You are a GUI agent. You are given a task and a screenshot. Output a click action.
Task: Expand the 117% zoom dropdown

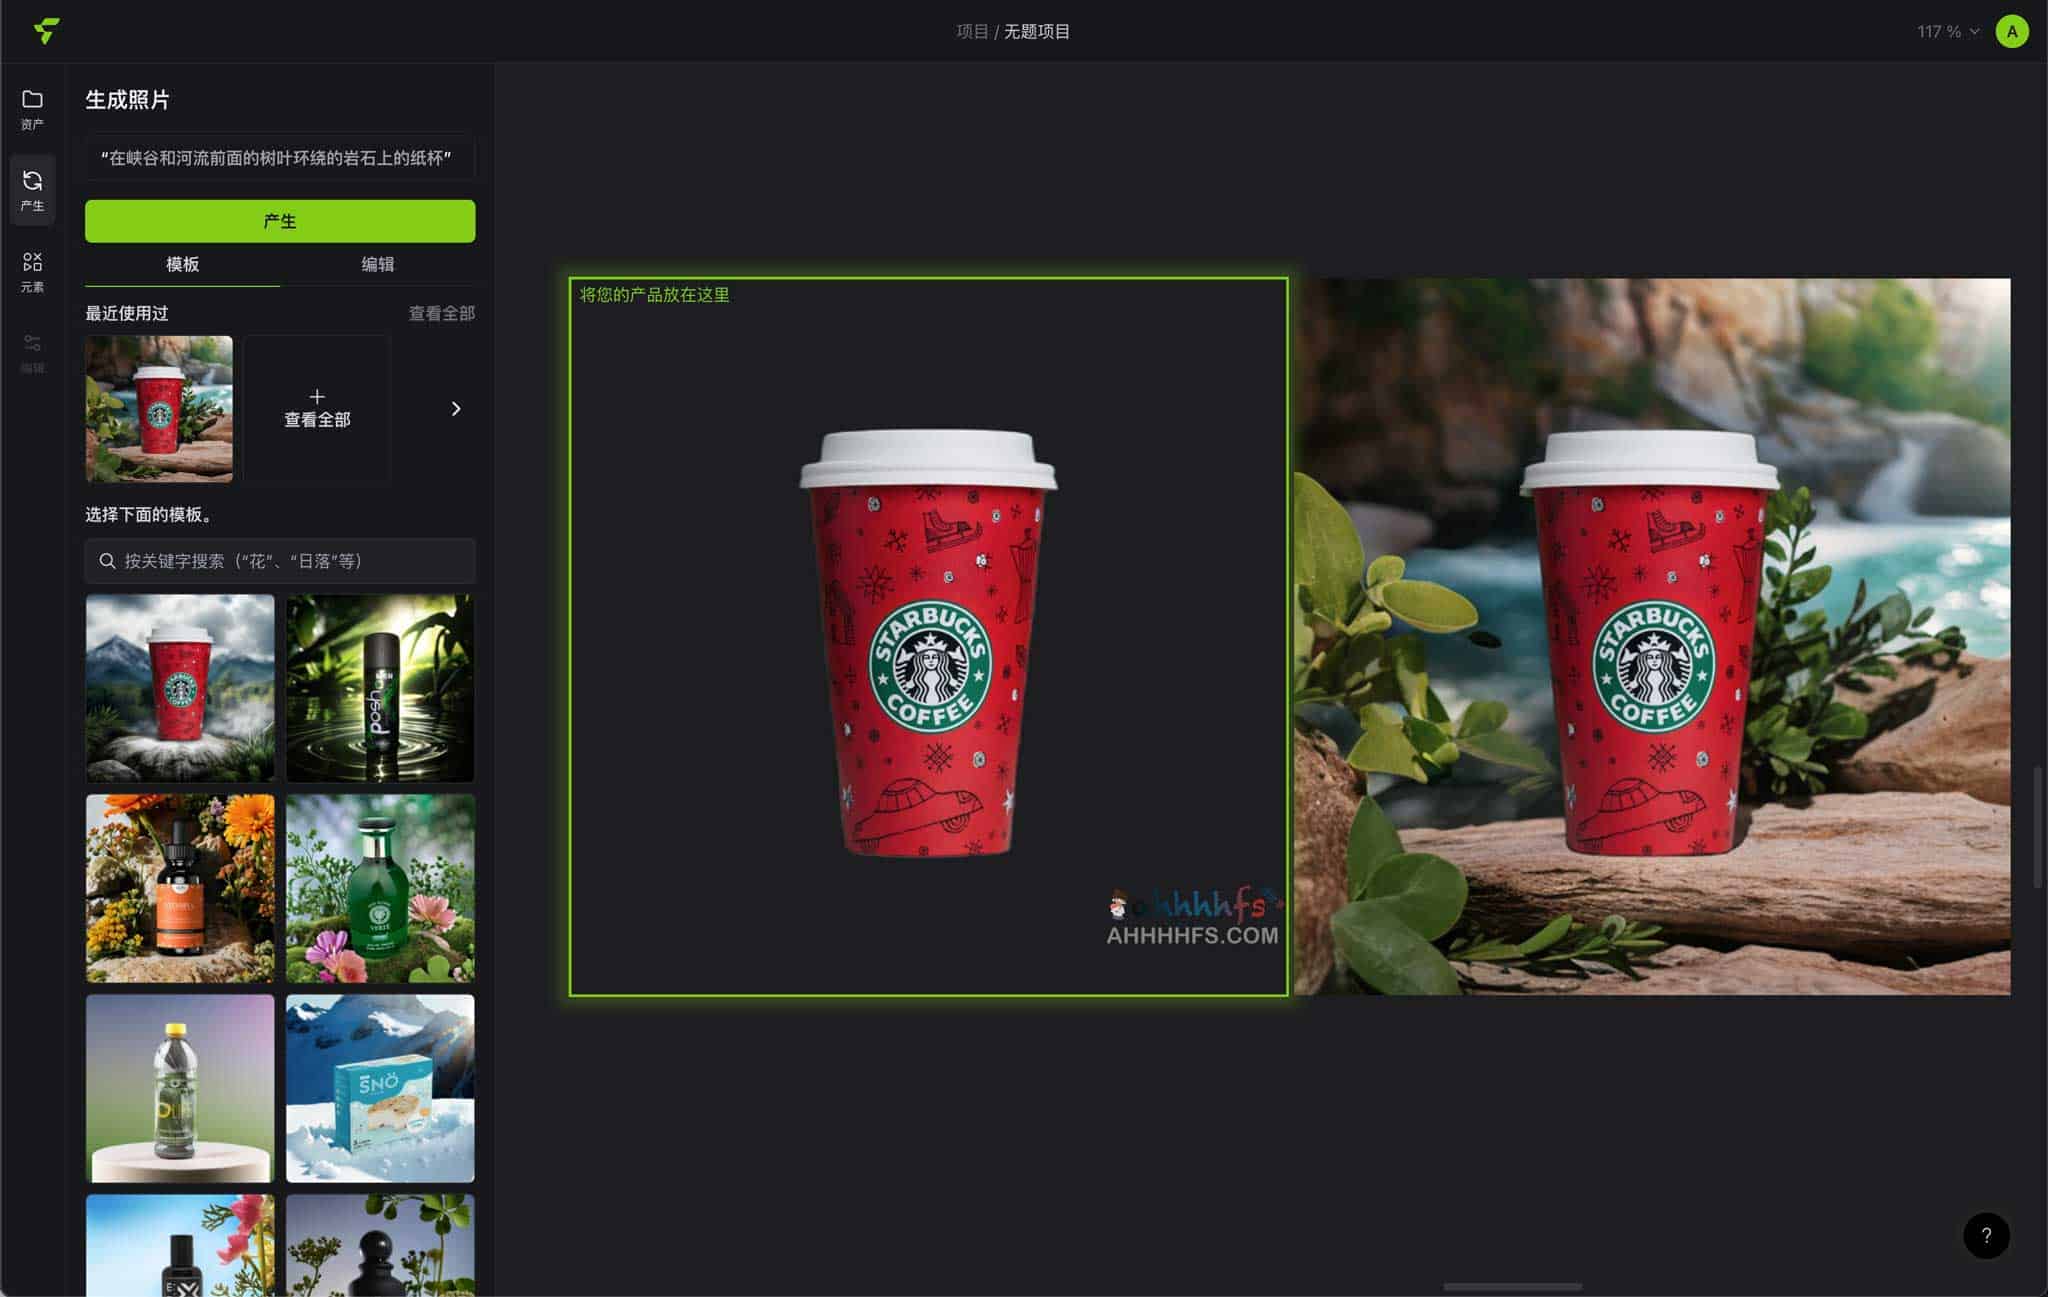[1947, 32]
